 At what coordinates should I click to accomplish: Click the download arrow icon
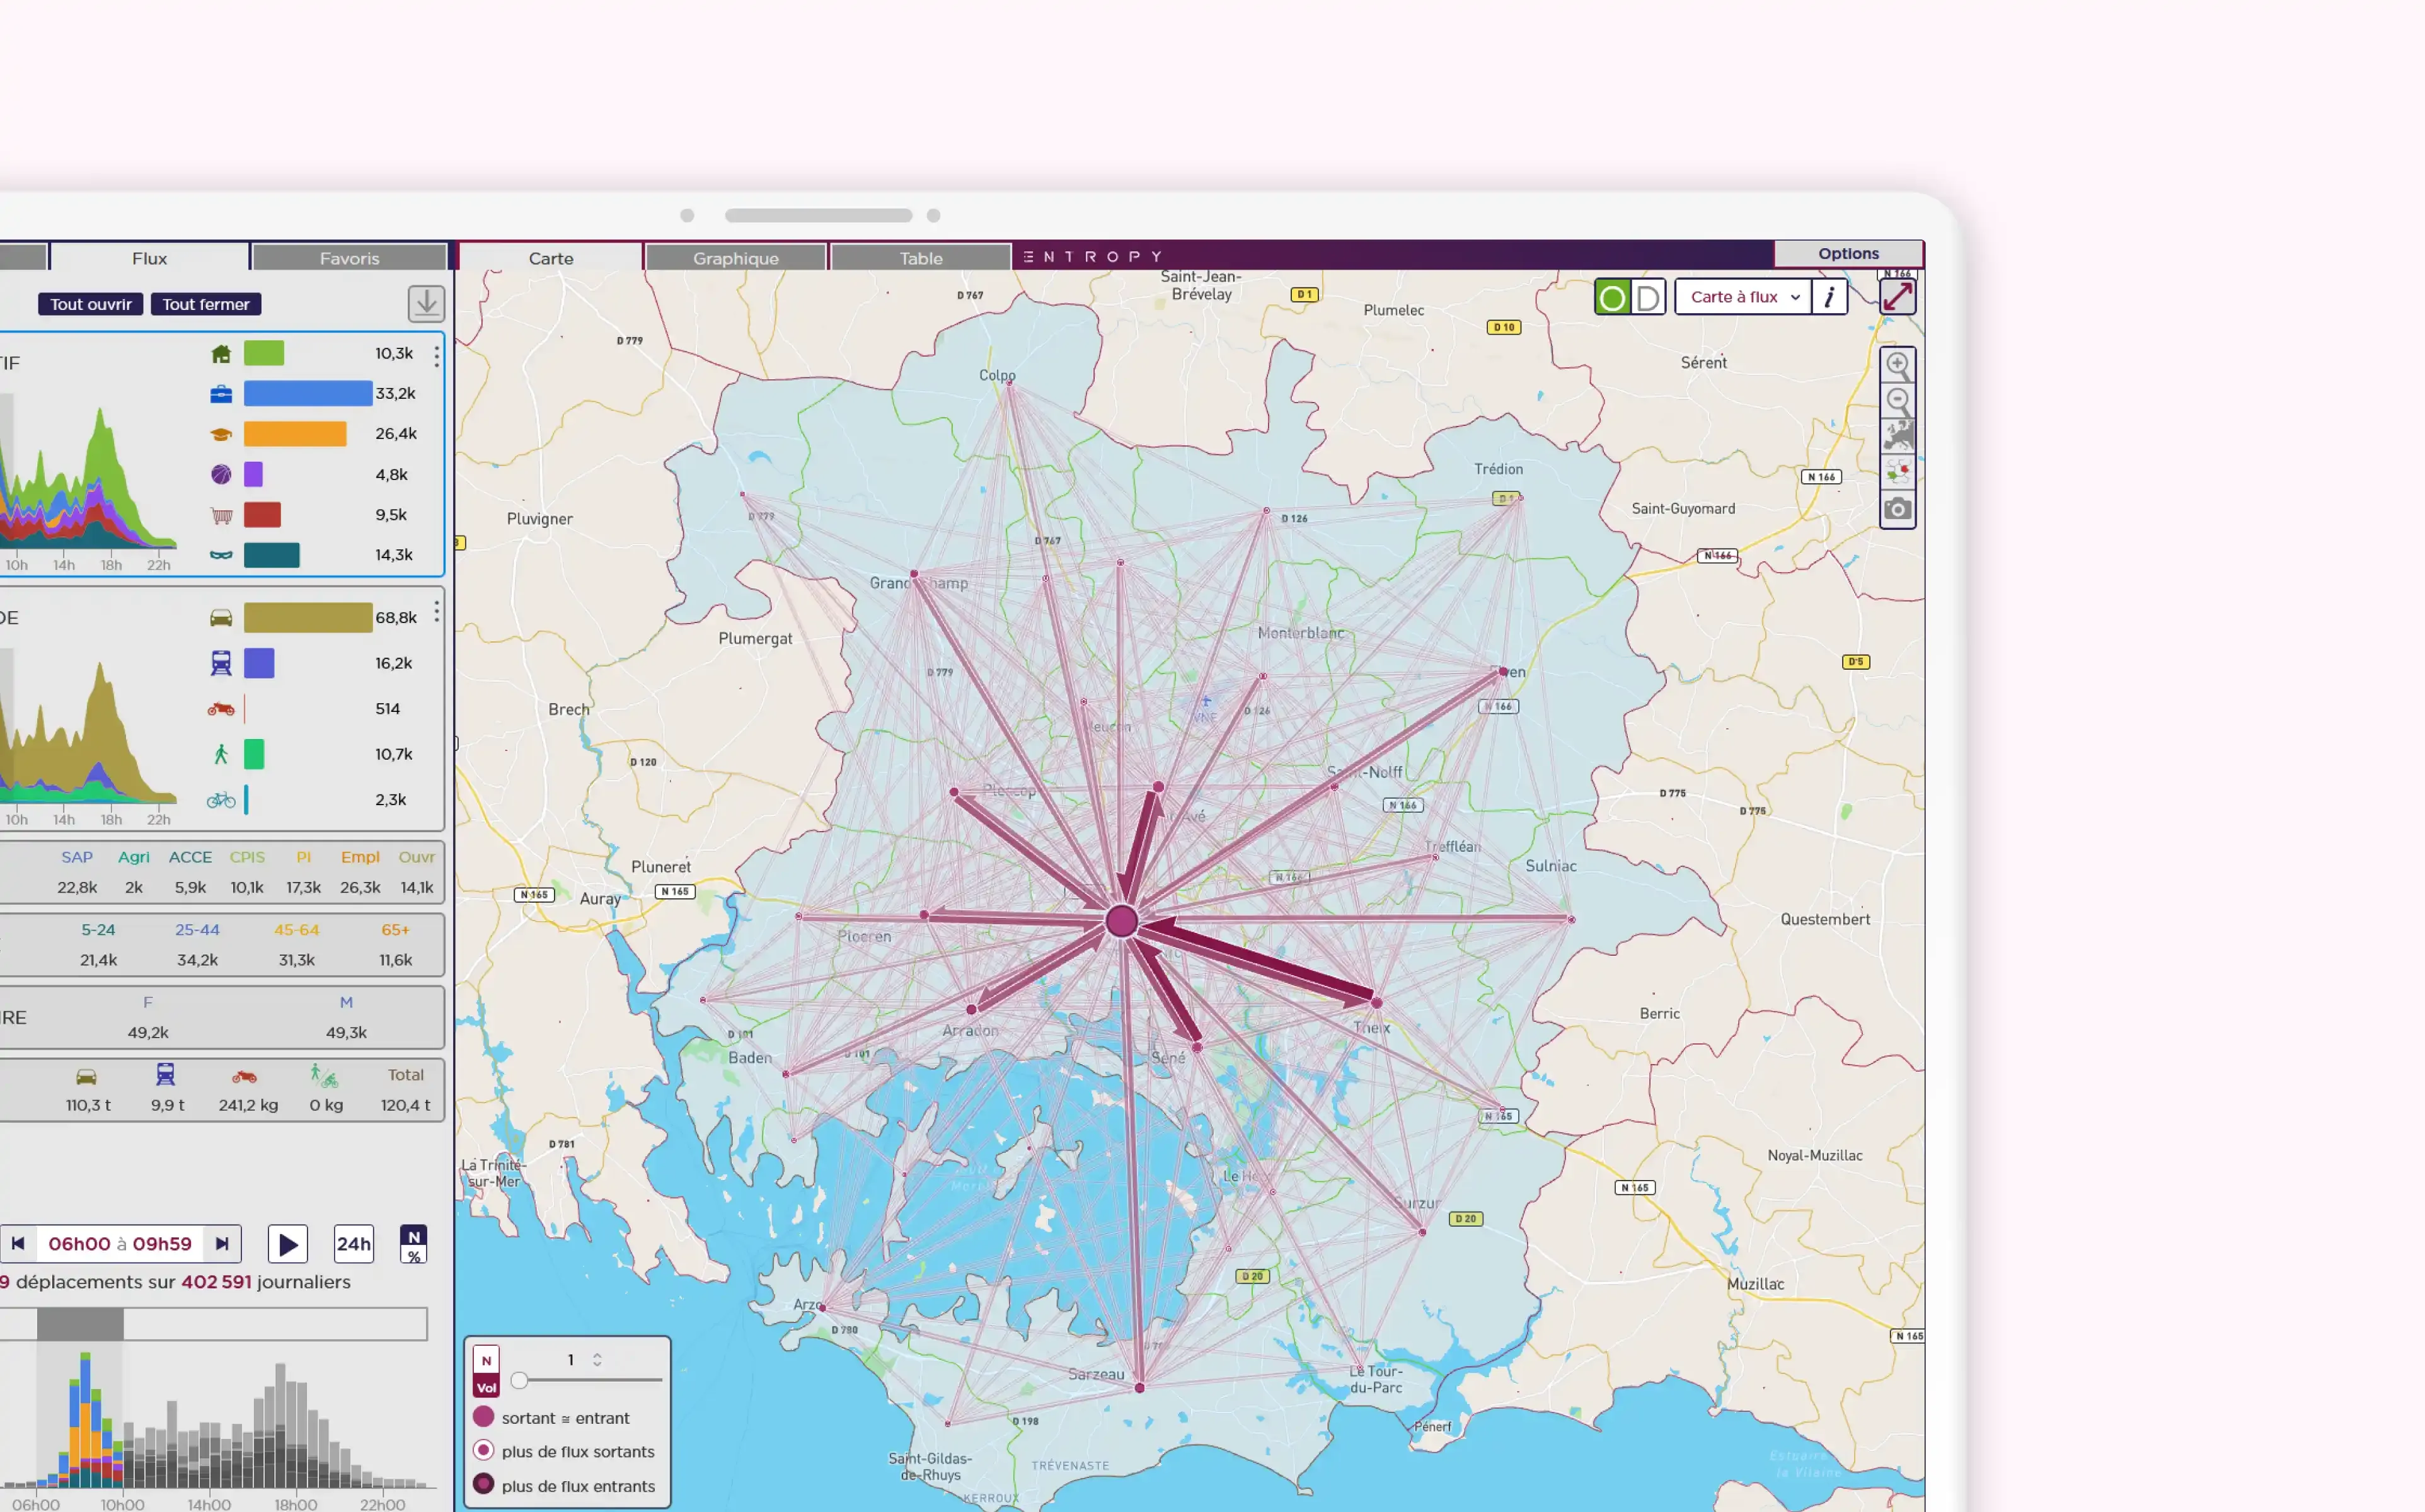(426, 303)
